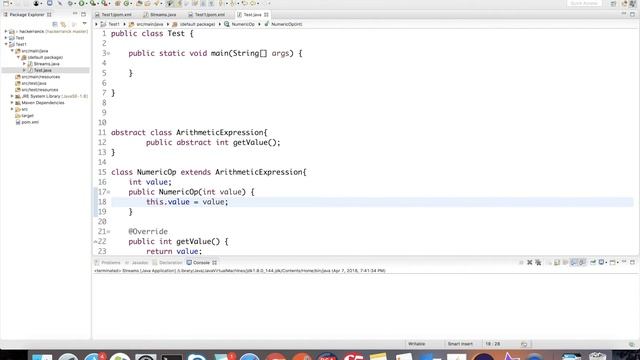
Task: Place cursor on line 18 this.value statement
Action: pyautogui.click(x=187, y=202)
